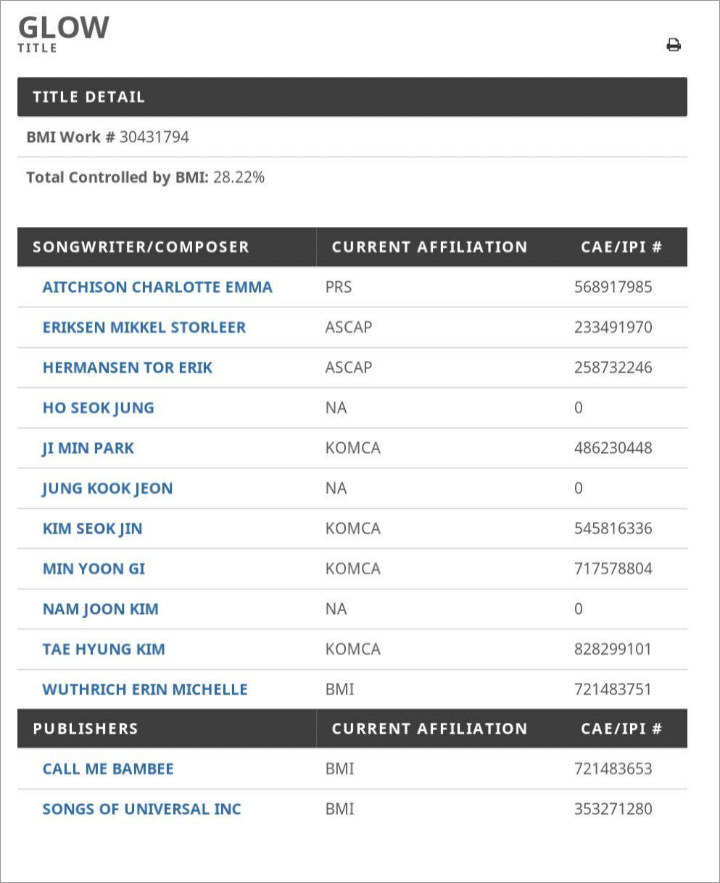Open MIN YOON GI link
This screenshot has width=720, height=883.
(94, 569)
